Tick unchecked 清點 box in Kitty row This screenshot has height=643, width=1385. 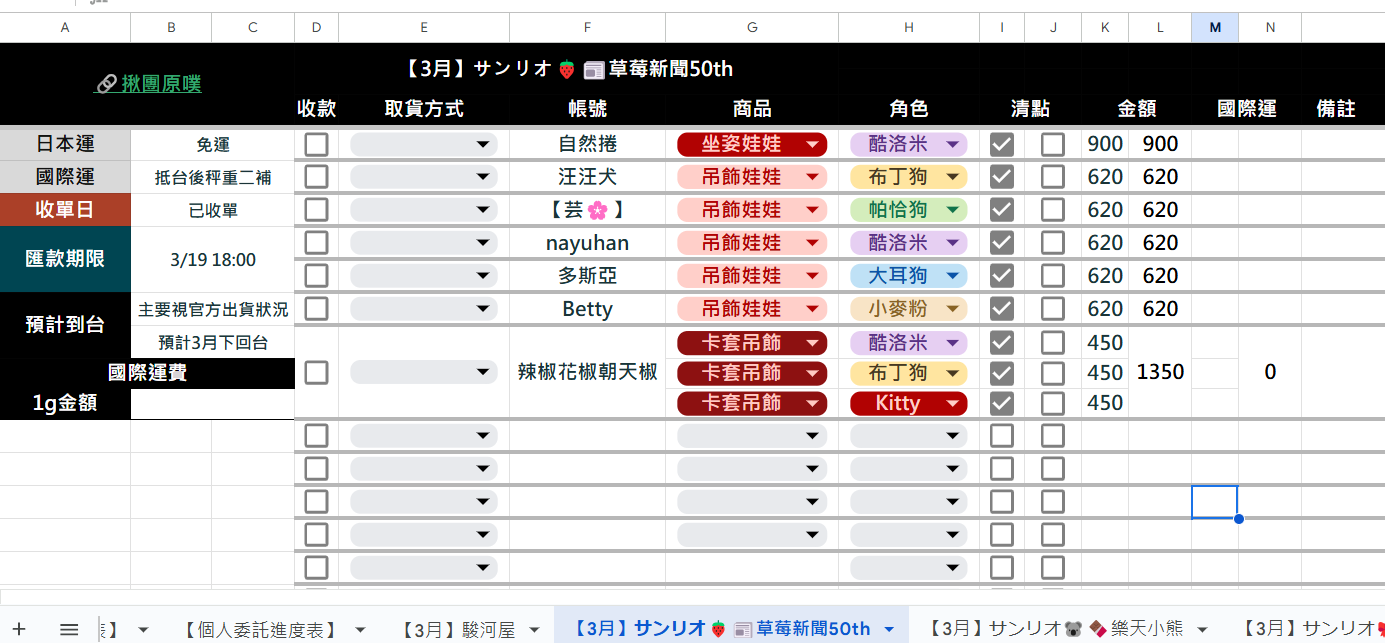(1052, 403)
